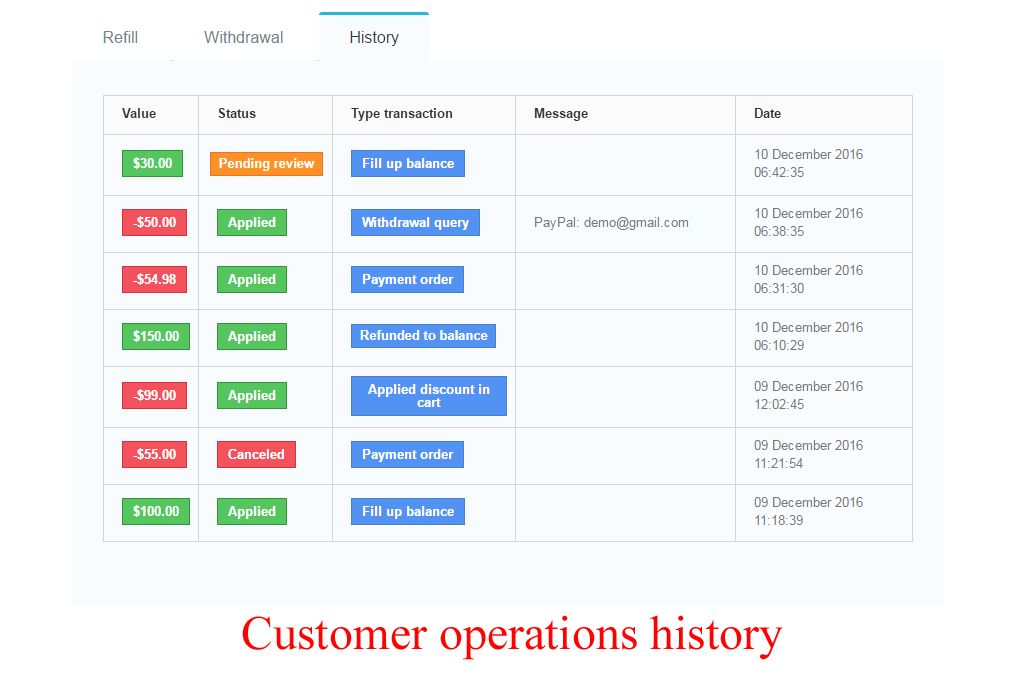
Task: Click the Withdrawal query type badge
Action: pyautogui.click(x=415, y=222)
